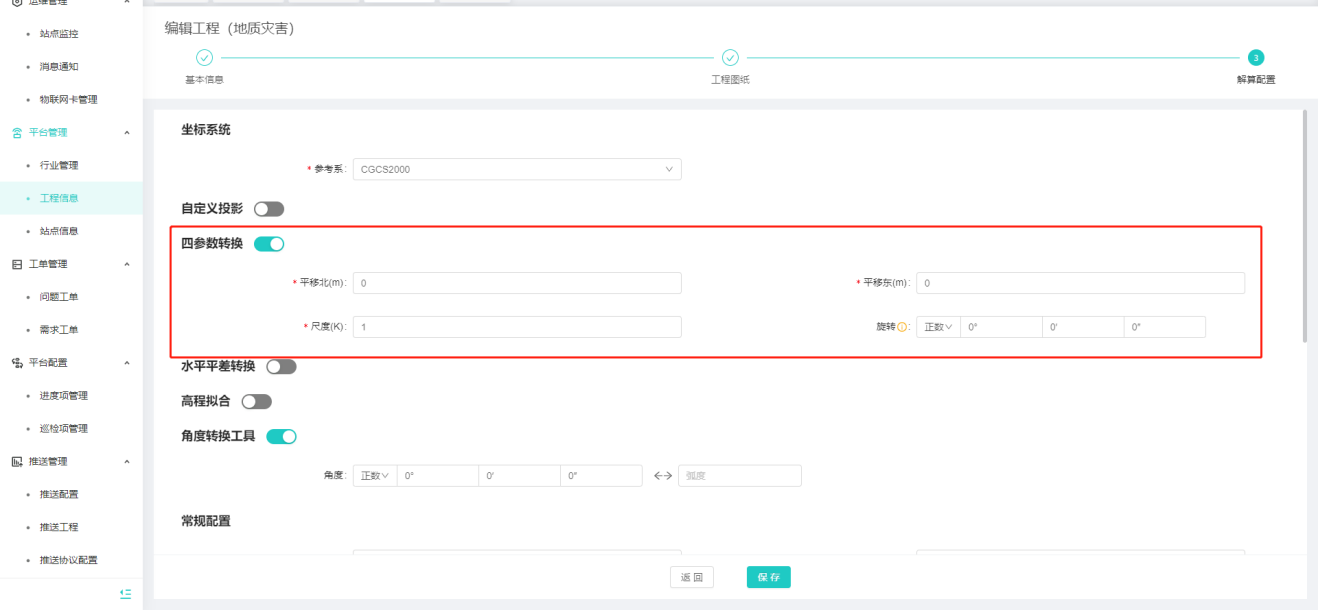Image resolution: width=1318 pixels, height=610 pixels.
Task: Enable the 自定义投影 toggle
Action: 269,209
